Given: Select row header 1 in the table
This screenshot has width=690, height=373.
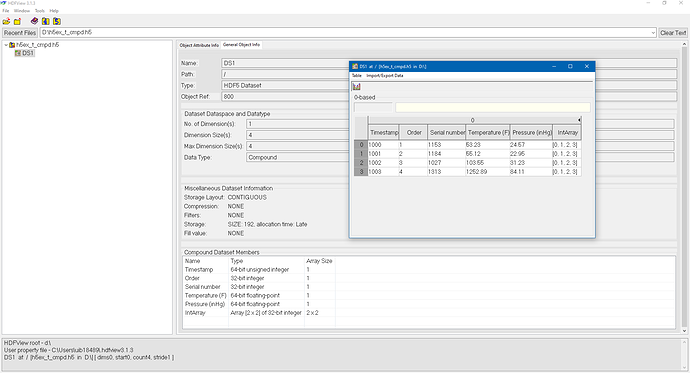Looking at the screenshot, I should pos(361,154).
